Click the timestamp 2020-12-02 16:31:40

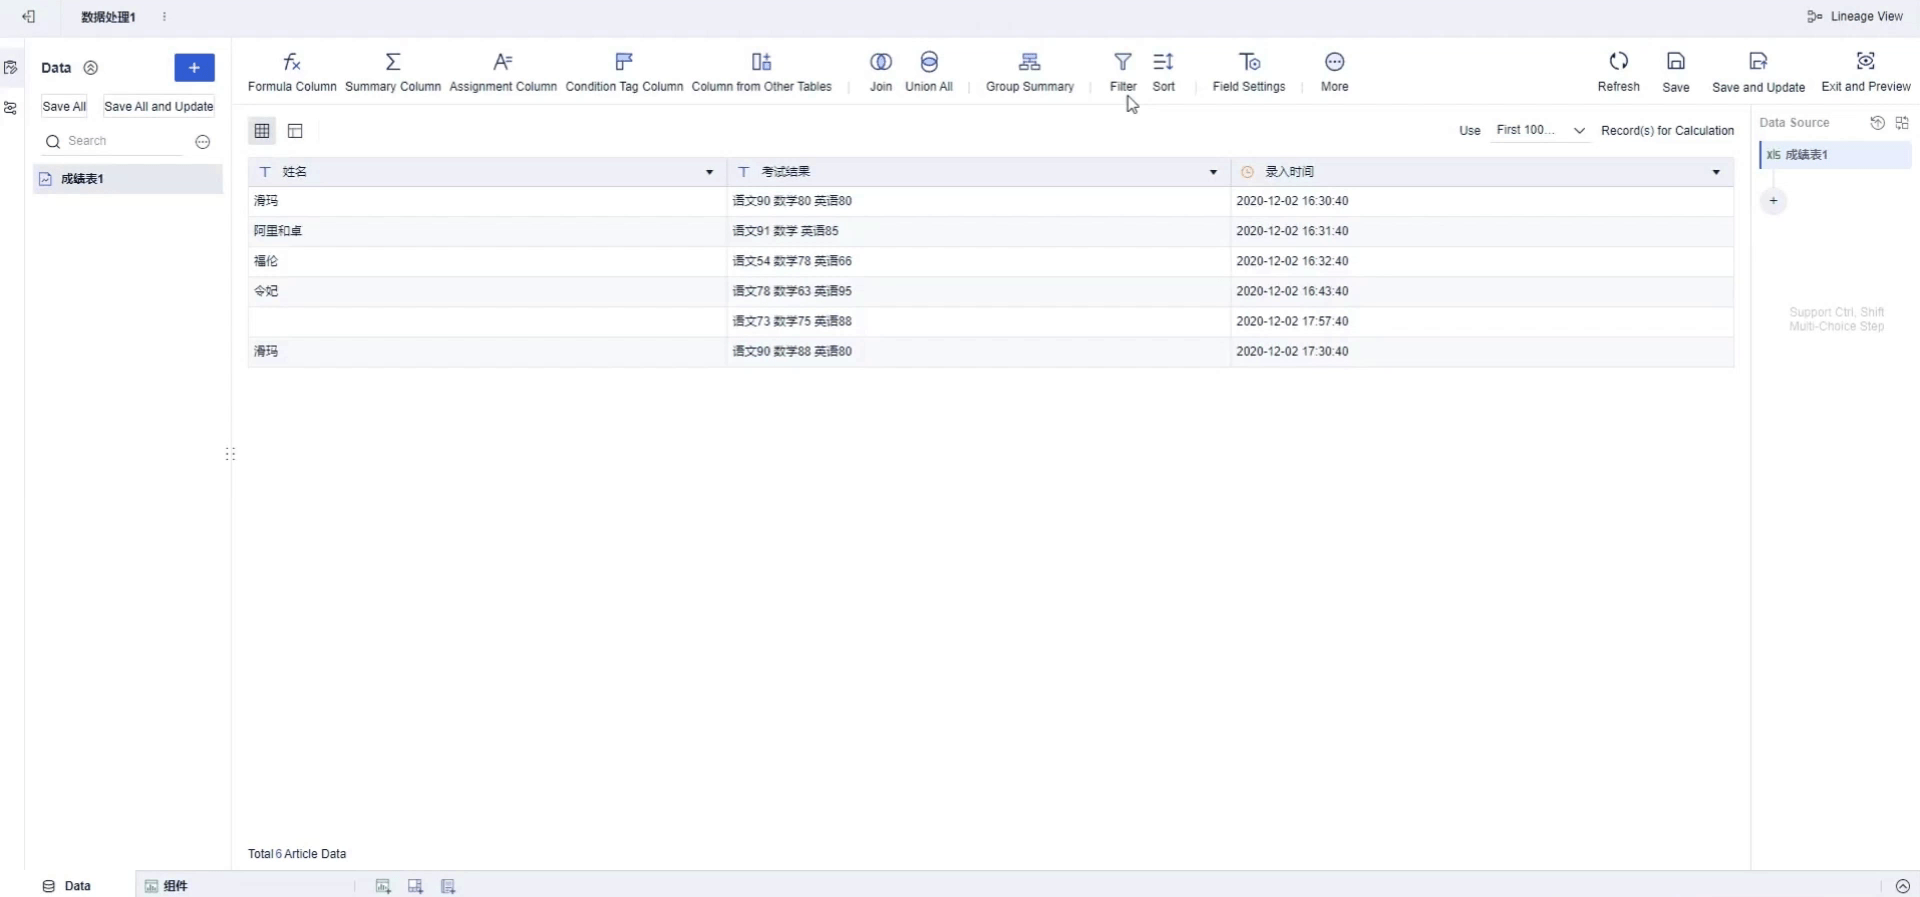(1292, 231)
